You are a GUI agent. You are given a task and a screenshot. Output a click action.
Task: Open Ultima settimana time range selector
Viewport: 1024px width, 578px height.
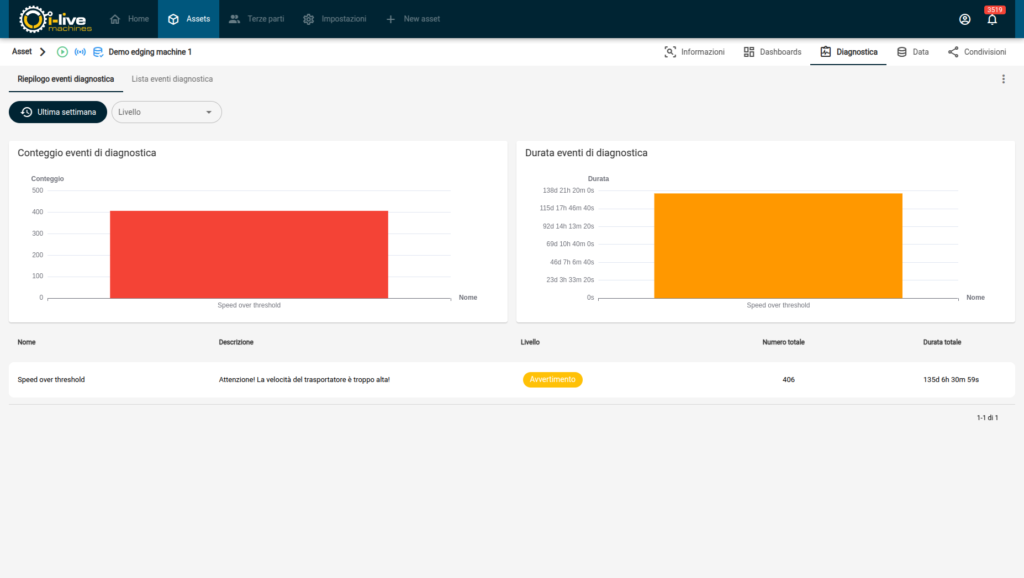[x=58, y=112]
